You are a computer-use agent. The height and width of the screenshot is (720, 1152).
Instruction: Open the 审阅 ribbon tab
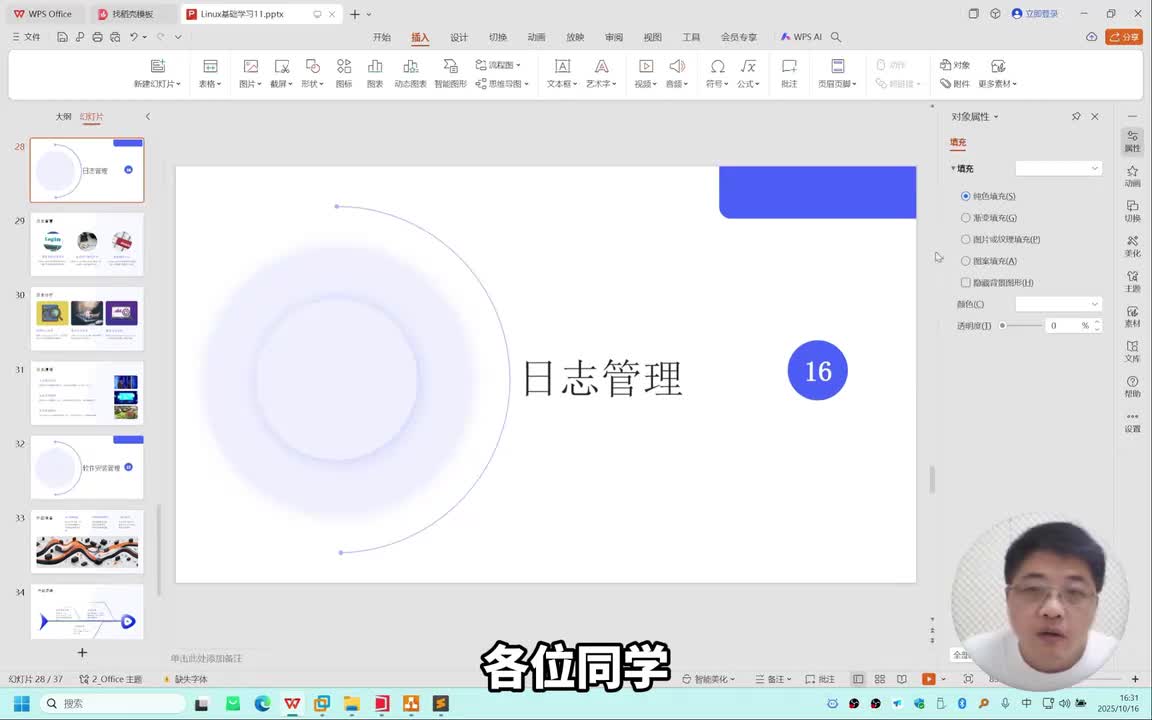(613, 37)
